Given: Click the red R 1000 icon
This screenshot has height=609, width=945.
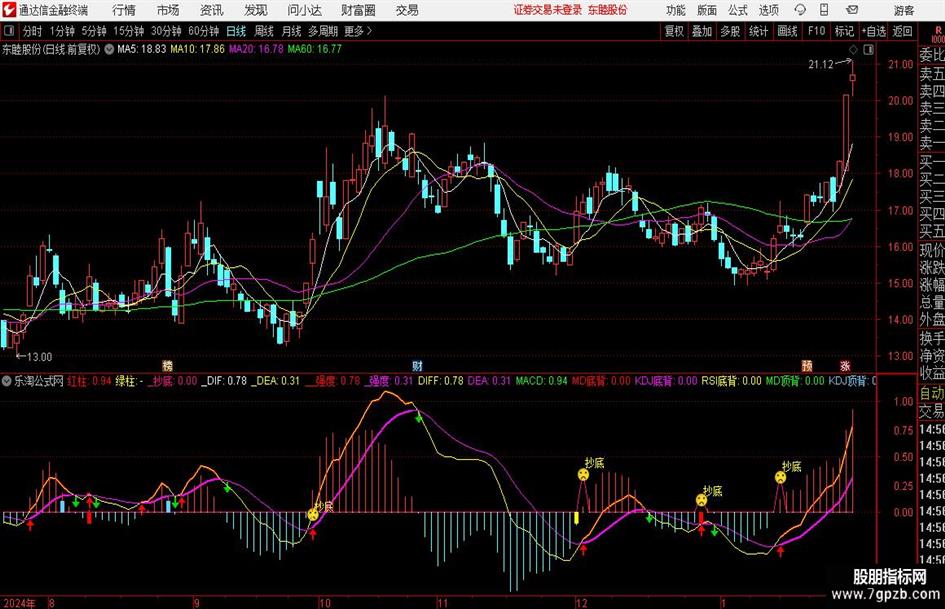Looking at the screenshot, I should click(x=938, y=34).
